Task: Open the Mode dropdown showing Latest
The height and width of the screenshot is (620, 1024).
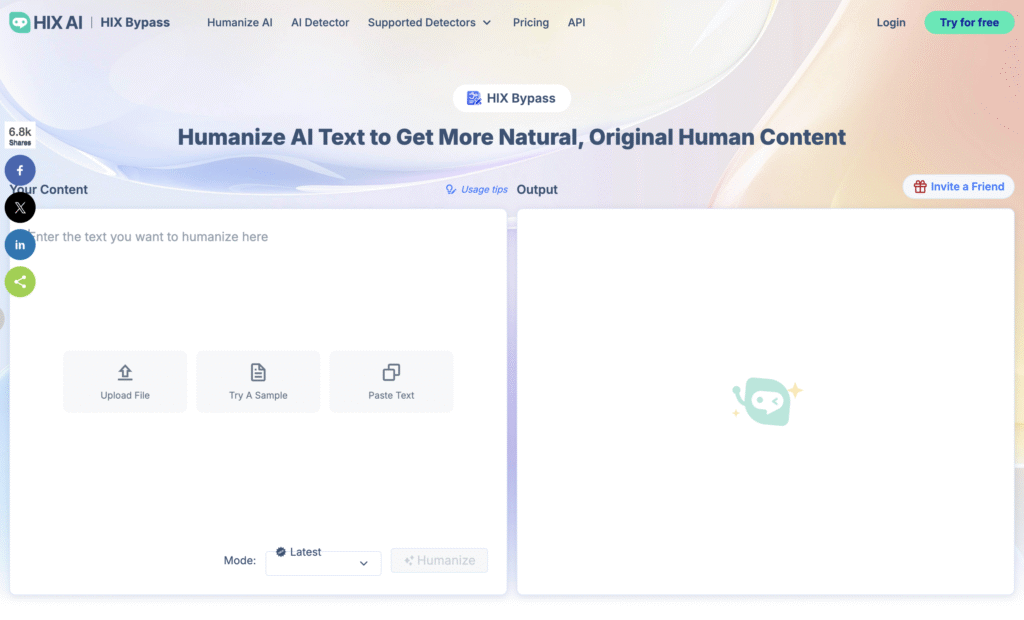Action: tap(323, 561)
